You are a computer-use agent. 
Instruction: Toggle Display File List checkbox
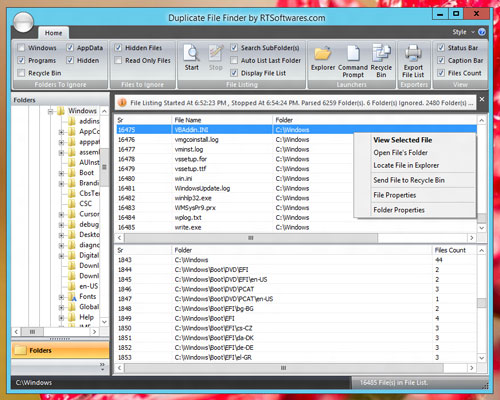234,73
